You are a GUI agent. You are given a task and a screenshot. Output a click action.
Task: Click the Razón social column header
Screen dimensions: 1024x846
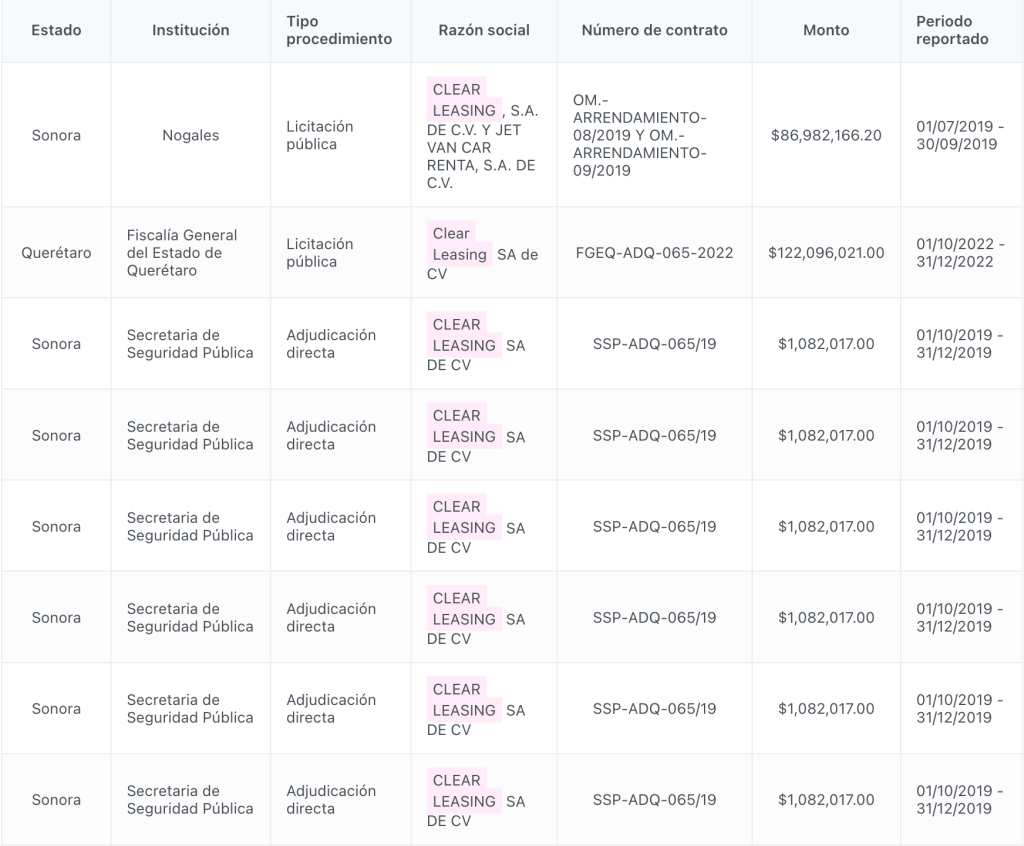pos(484,30)
